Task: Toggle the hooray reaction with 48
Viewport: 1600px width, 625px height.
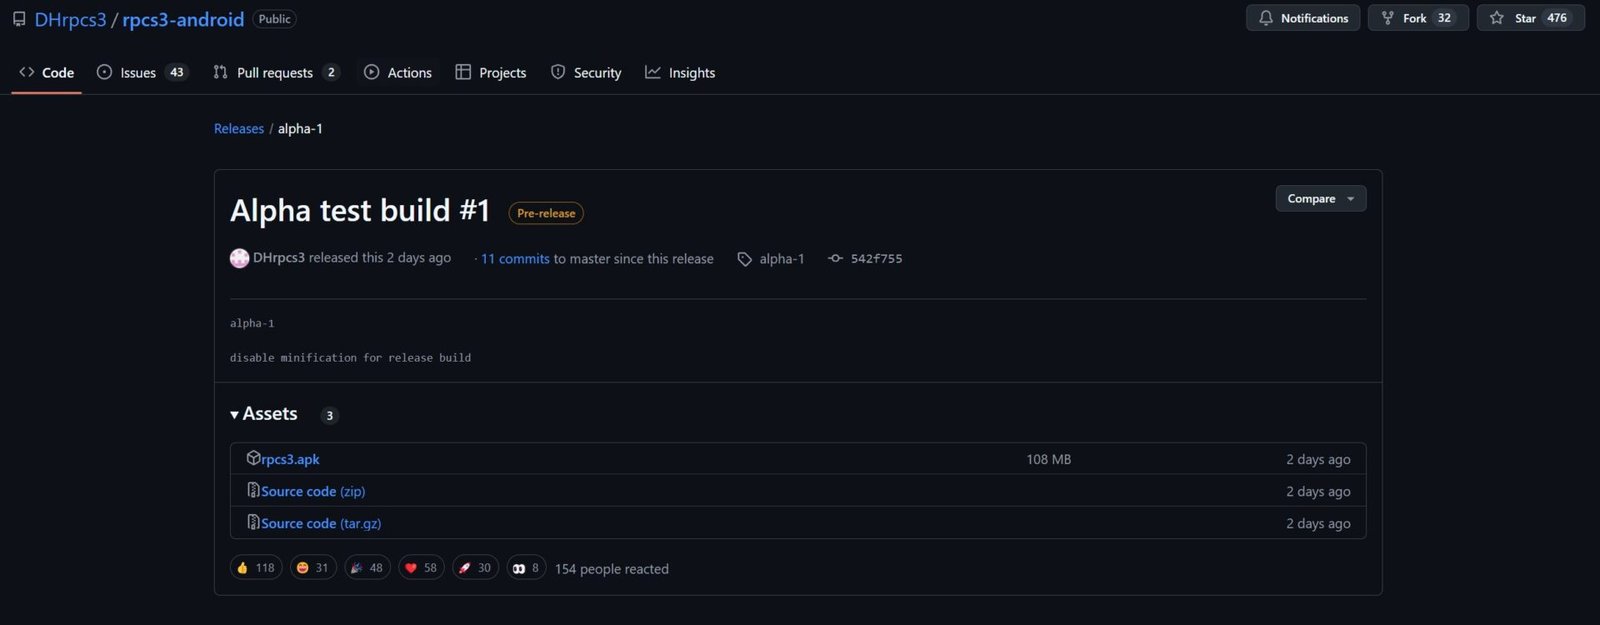Action: (367, 568)
